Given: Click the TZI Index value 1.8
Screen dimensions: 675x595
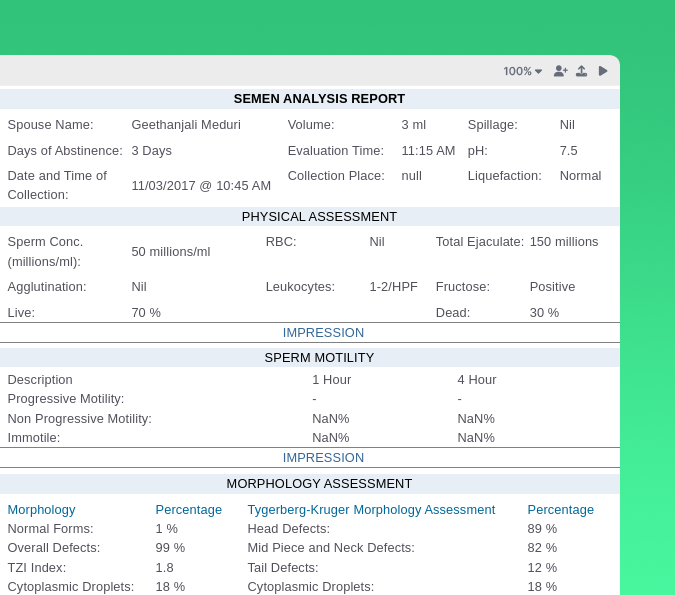Looking at the screenshot, I should click(x=164, y=567).
